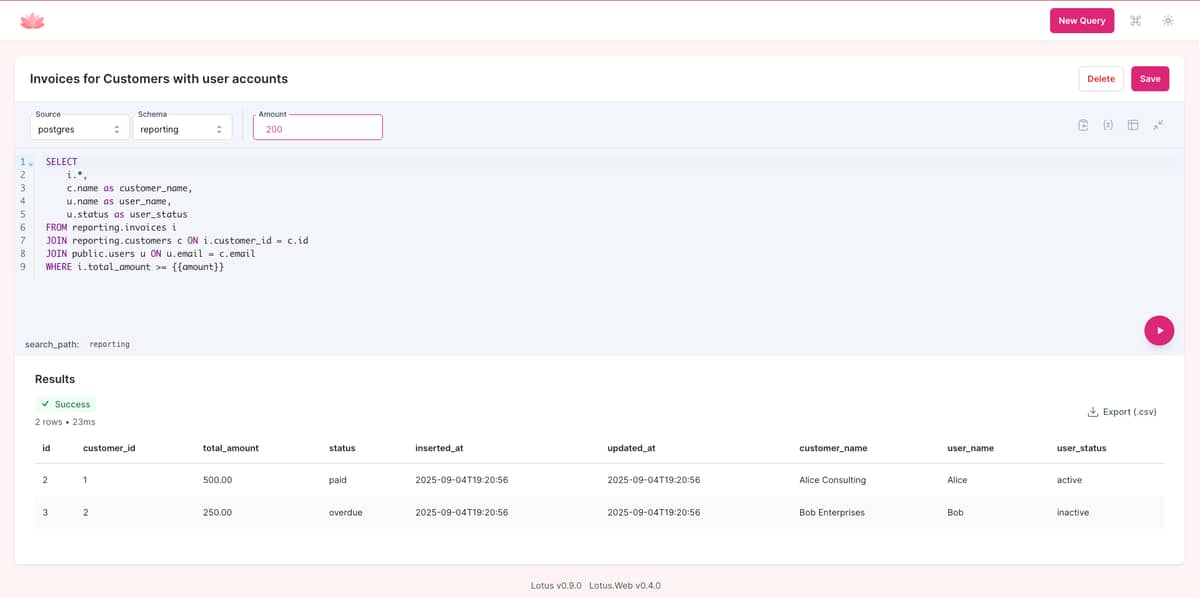Open the command palette icon
This screenshot has height=598, width=1200.
(1135, 21)
